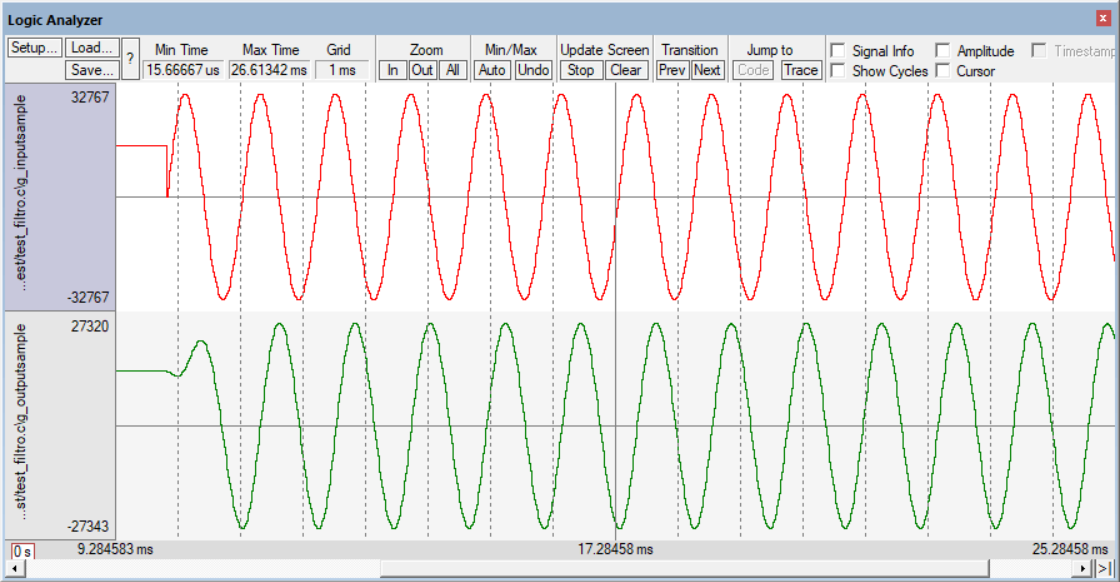Jump to Next transition
The width and height of the screenshot is (1120, 582).
(x=707, y=70)
